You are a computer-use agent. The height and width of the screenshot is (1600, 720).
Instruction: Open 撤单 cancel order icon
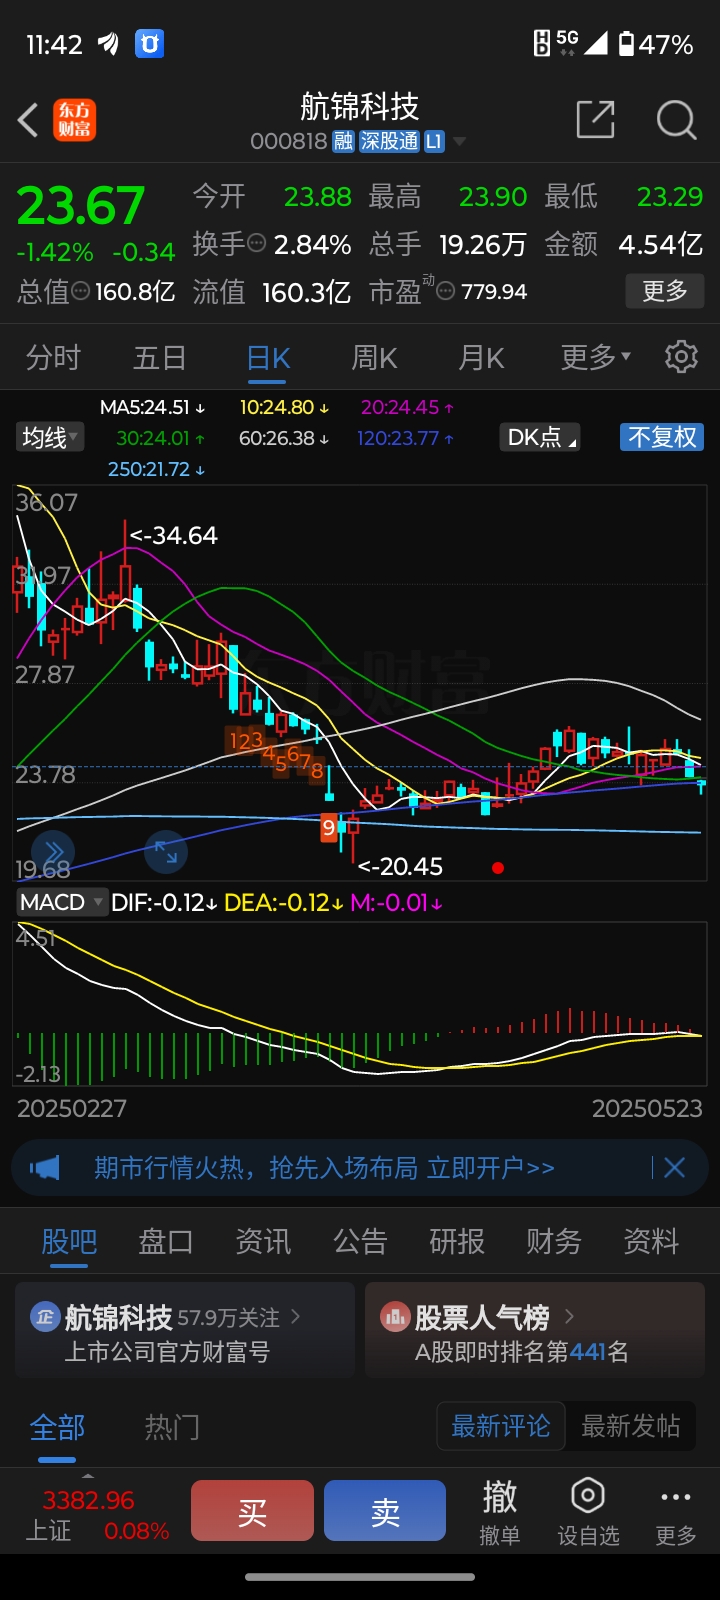coord(500,1496)
